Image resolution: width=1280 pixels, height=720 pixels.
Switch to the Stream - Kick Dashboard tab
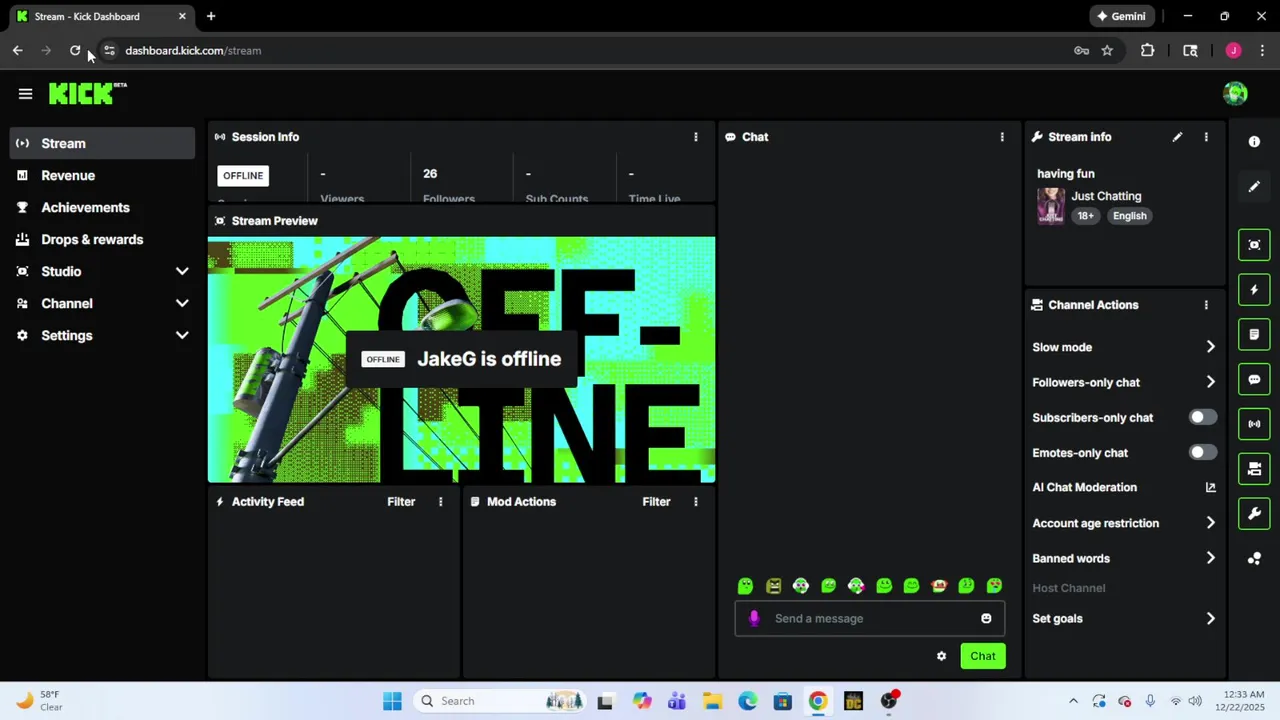click(x=100, y=16)
